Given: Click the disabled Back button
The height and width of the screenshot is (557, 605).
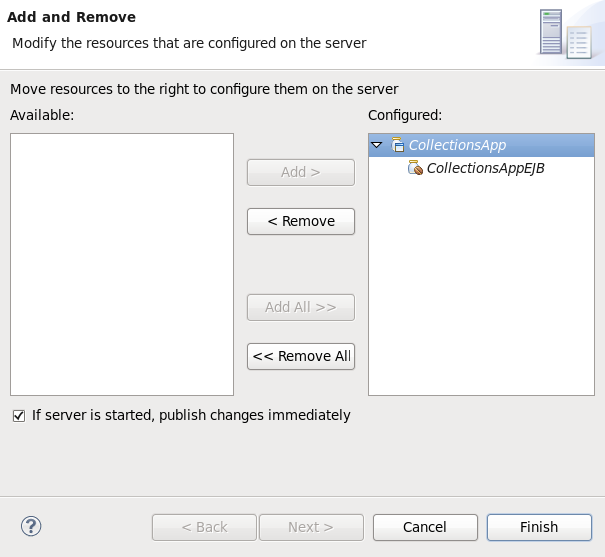Looking at the screenshot, I should coord(204,527).
